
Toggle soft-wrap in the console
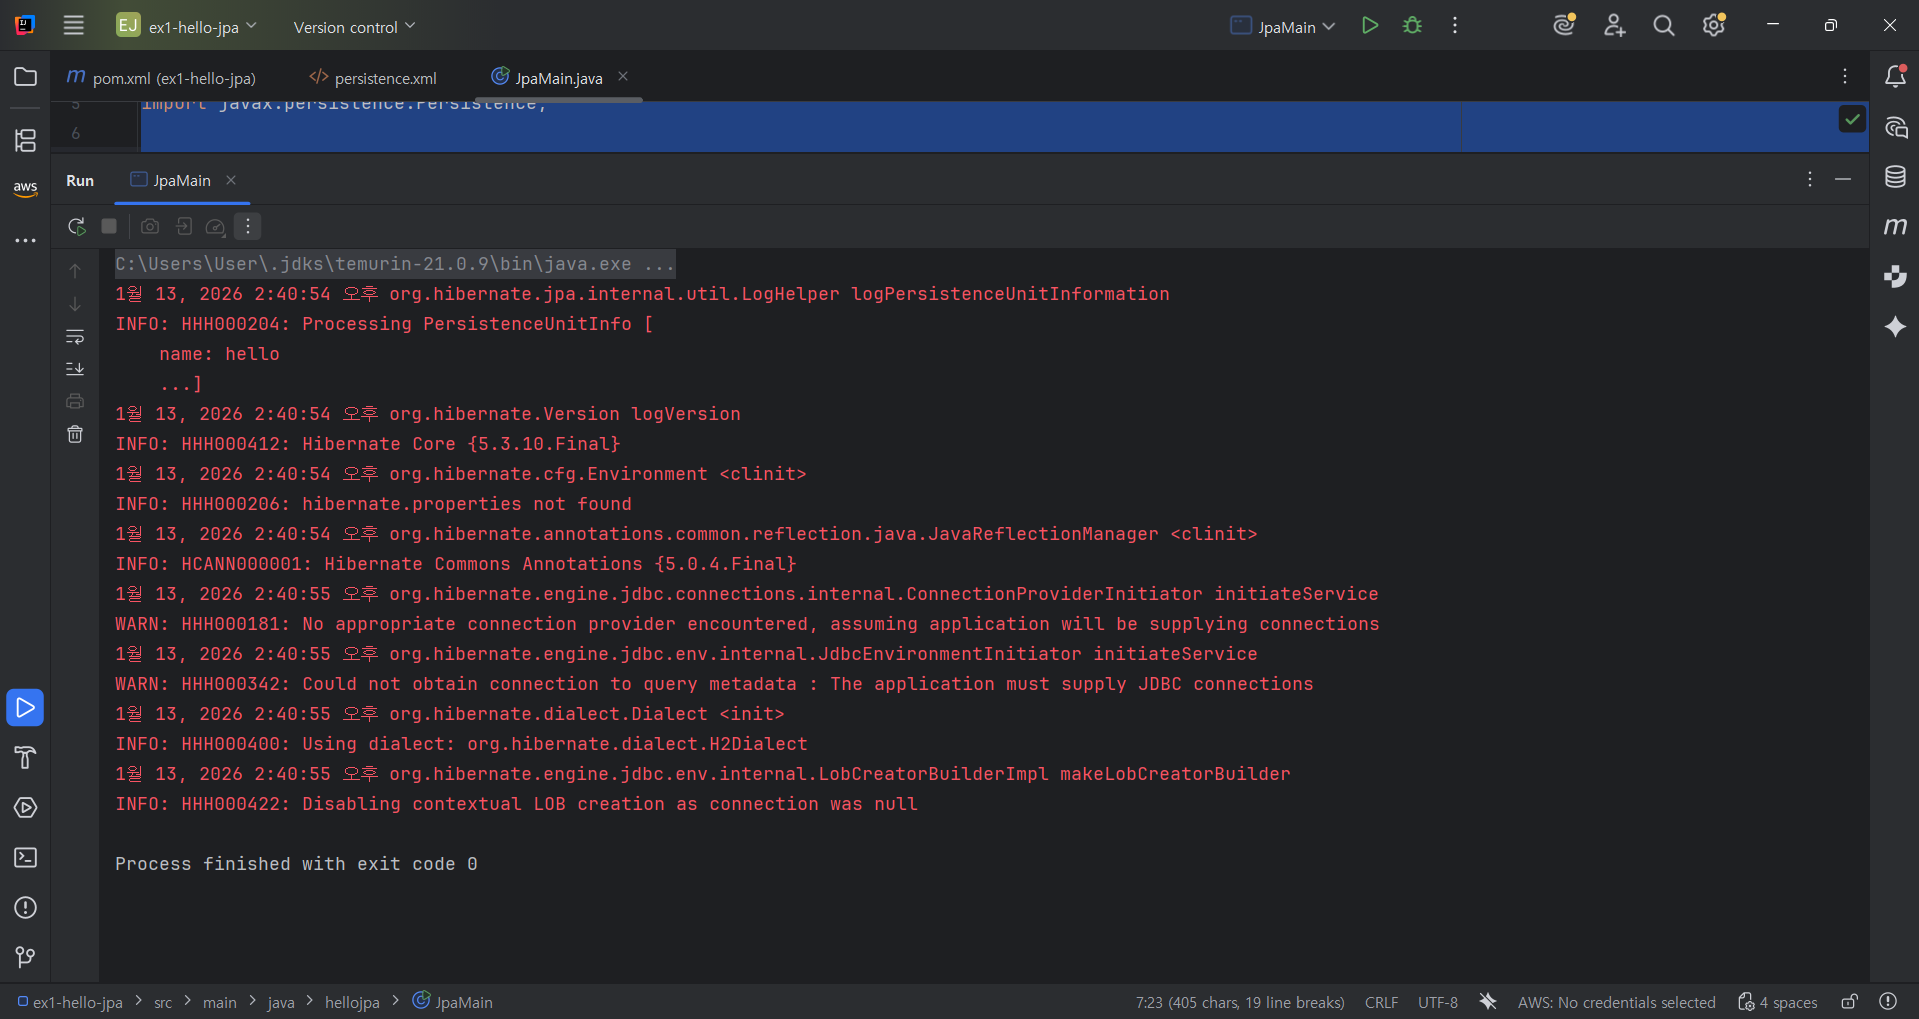pyautogui.click(x=75, y=337)
